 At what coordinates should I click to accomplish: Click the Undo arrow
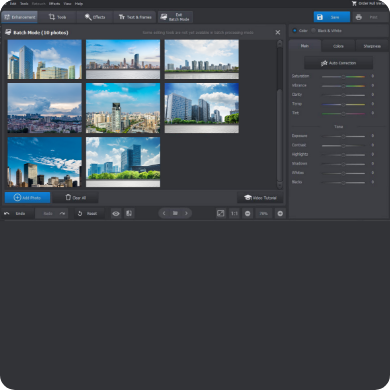[x=7, y=213]
